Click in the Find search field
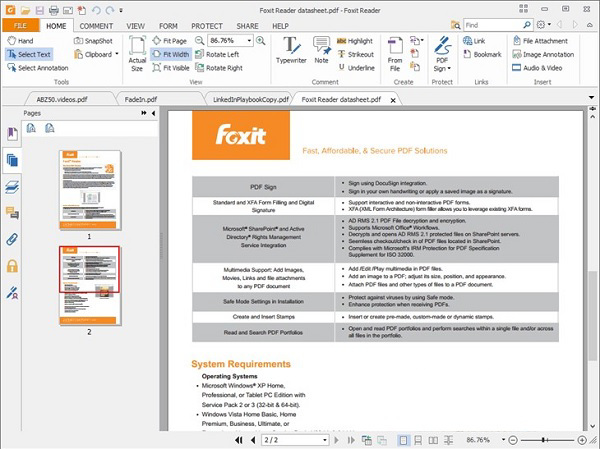Viewport: 600px width, 449px height. (x=492, y=25)
